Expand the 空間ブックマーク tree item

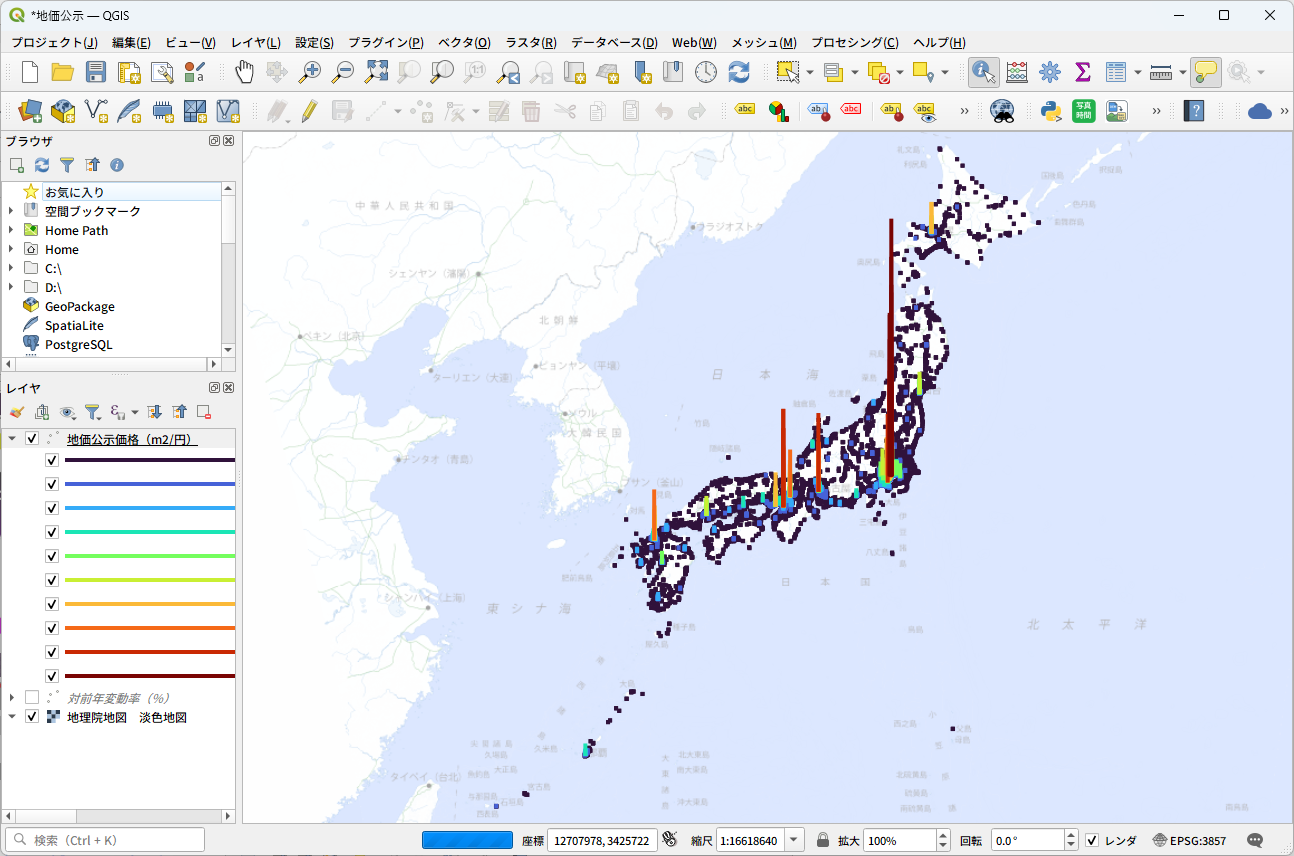coord(11,211)
